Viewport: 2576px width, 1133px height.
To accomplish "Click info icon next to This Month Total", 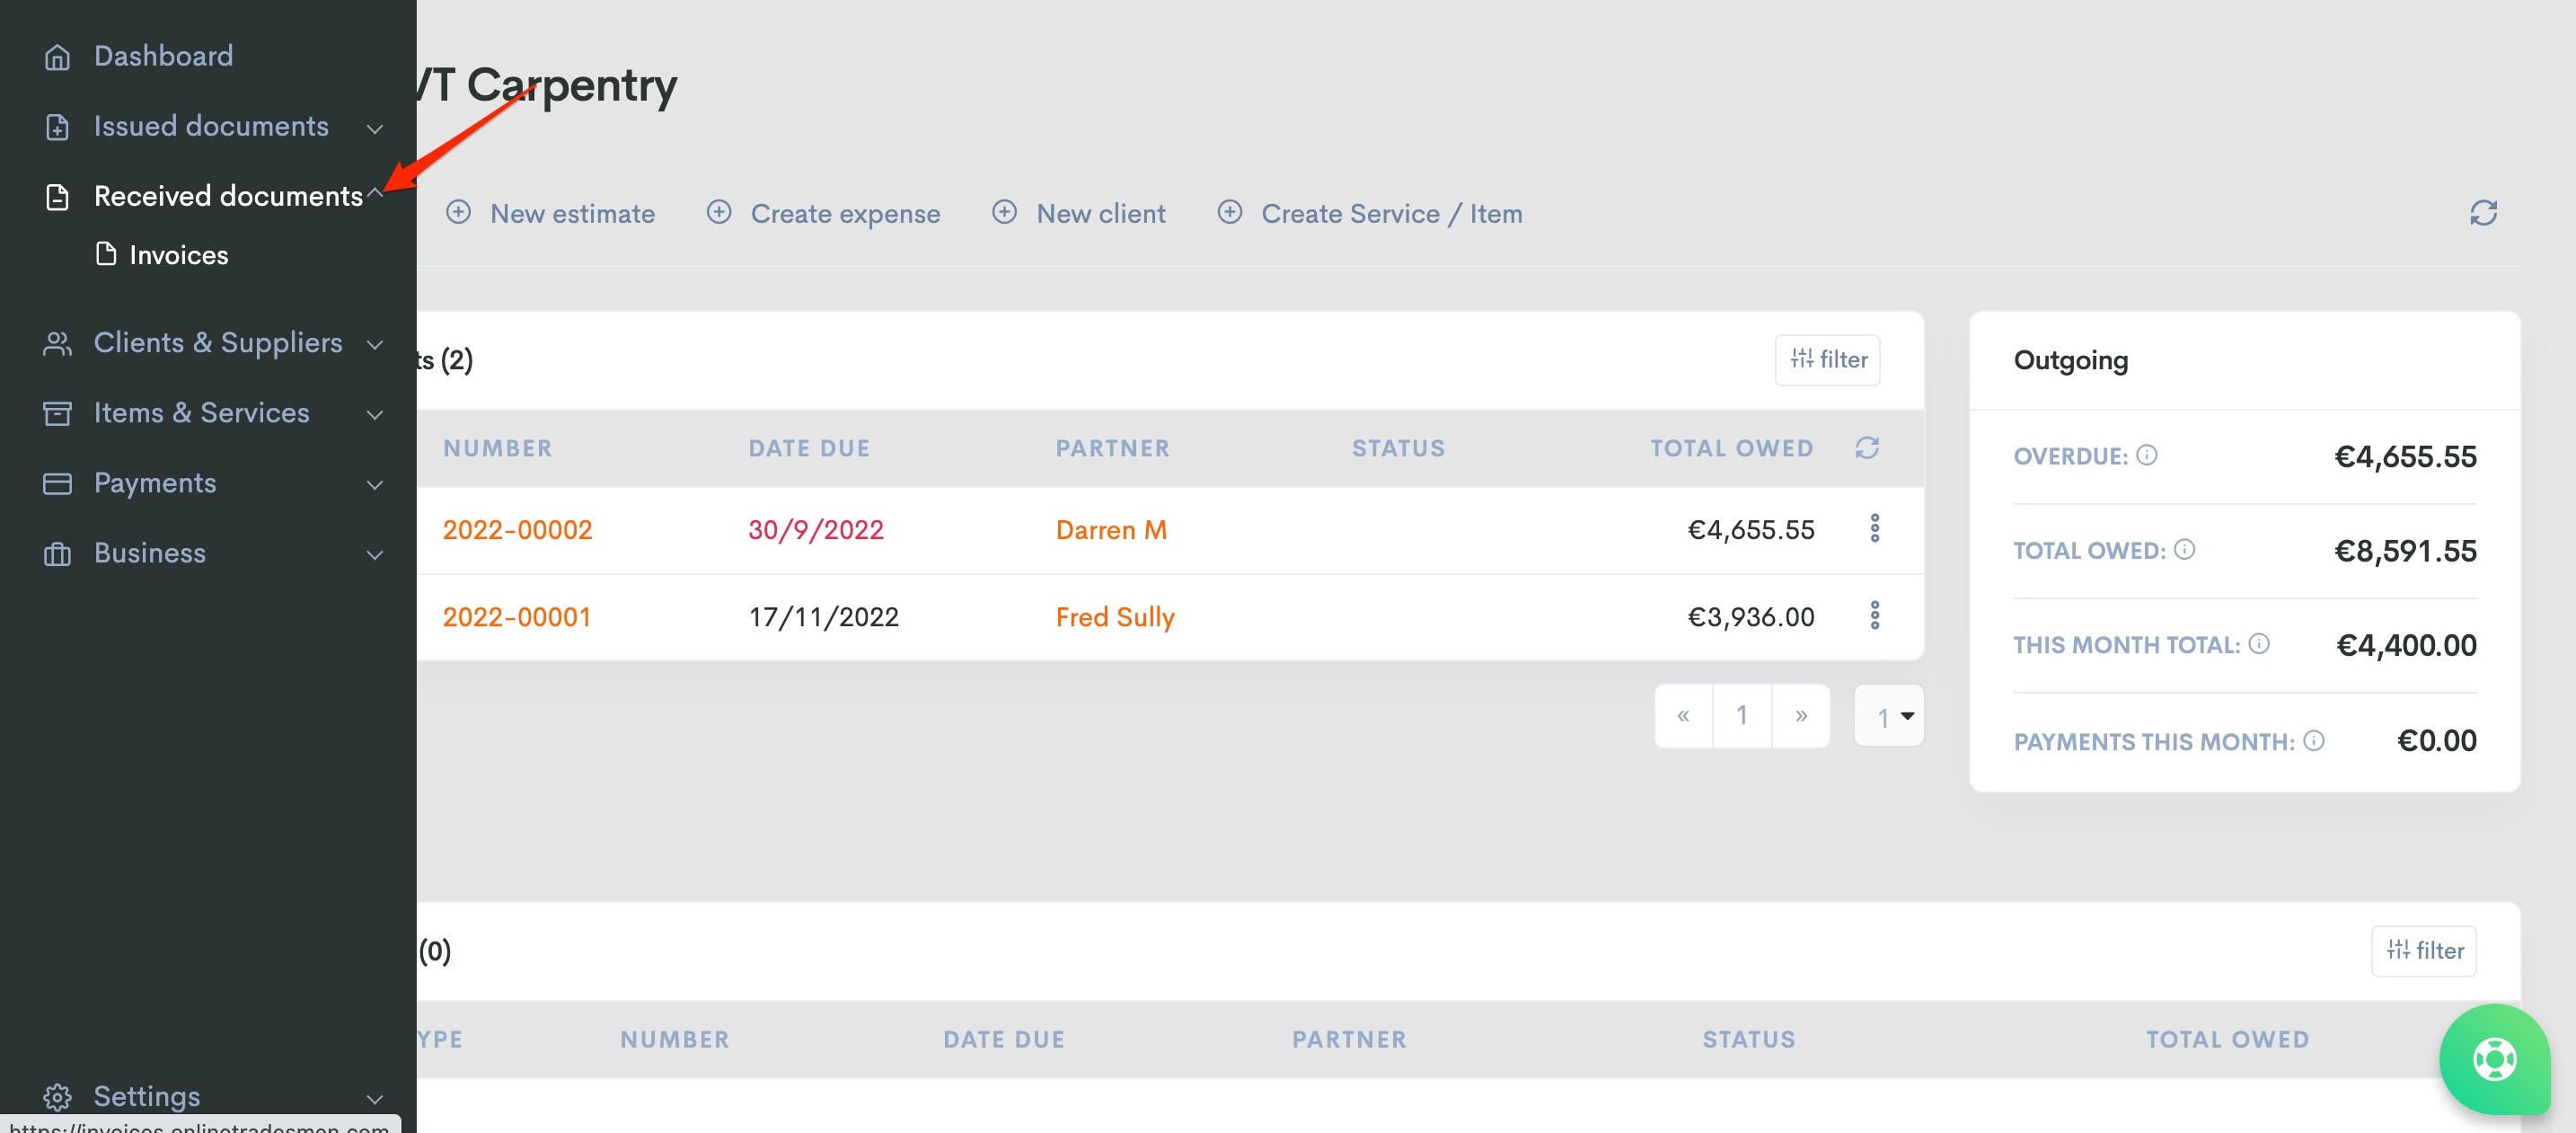I will 2259,643.
